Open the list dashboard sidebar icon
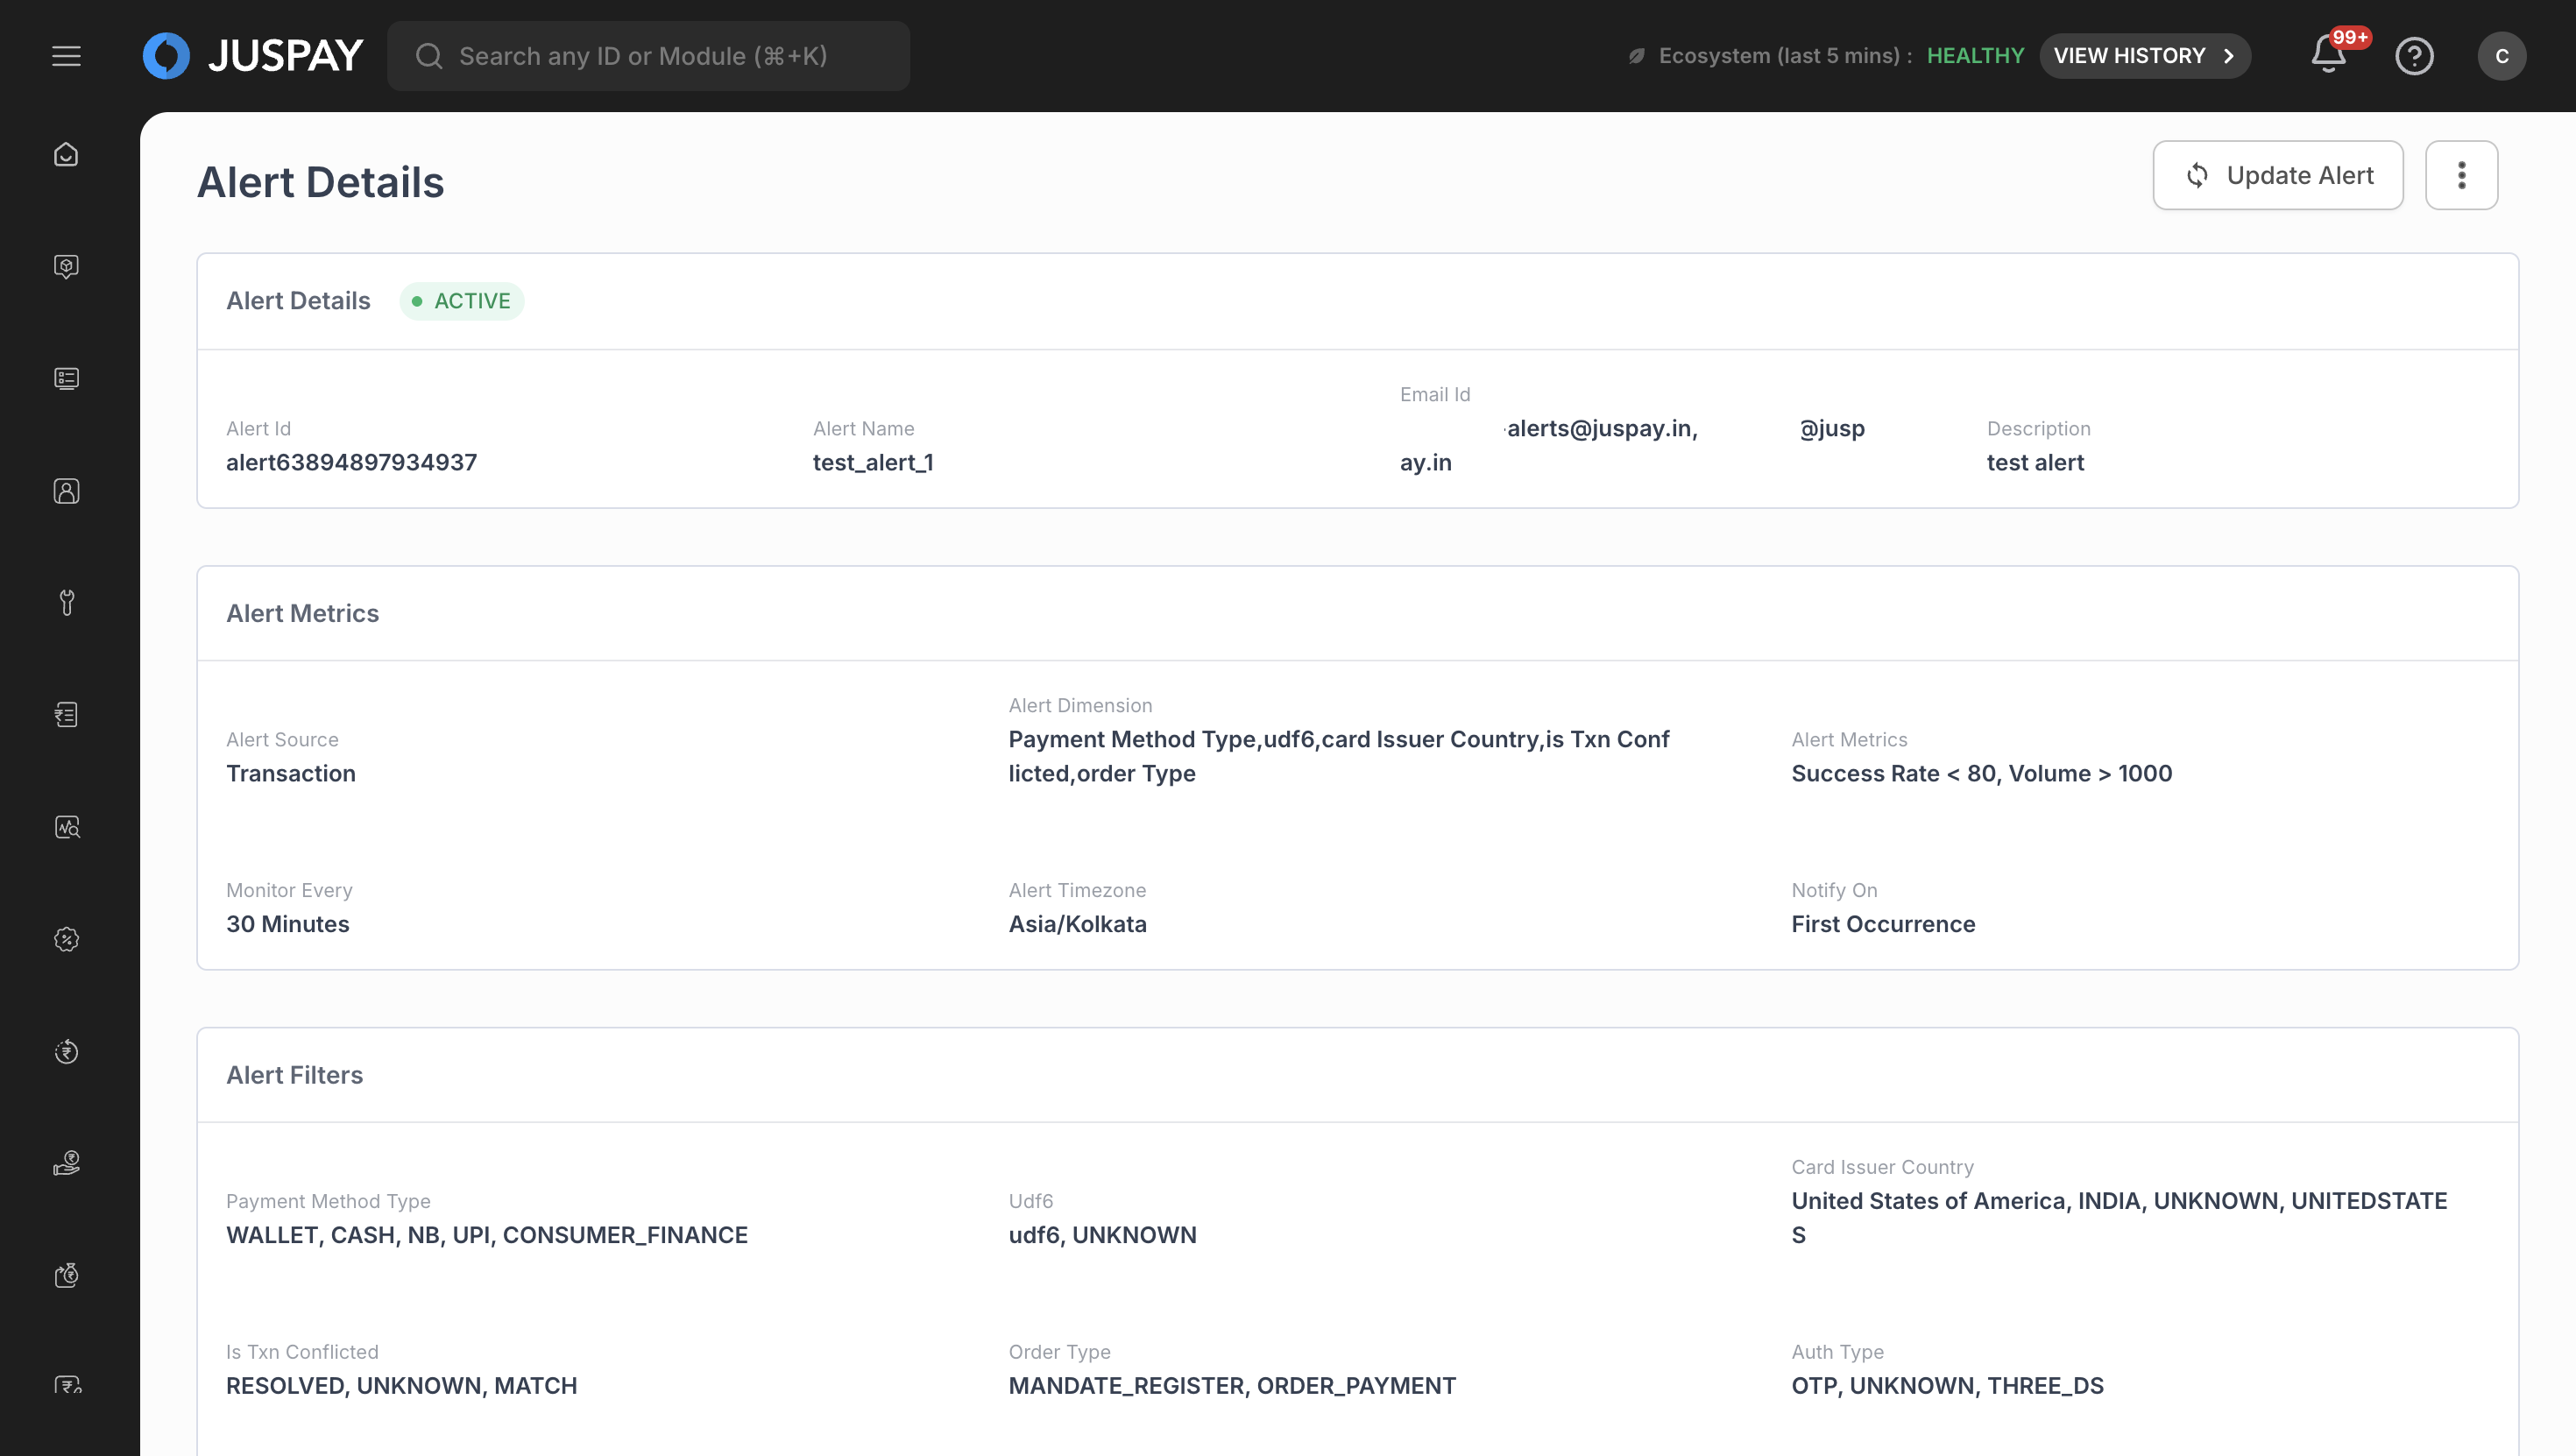The image size is (2576, 1456). coord(66,378)
